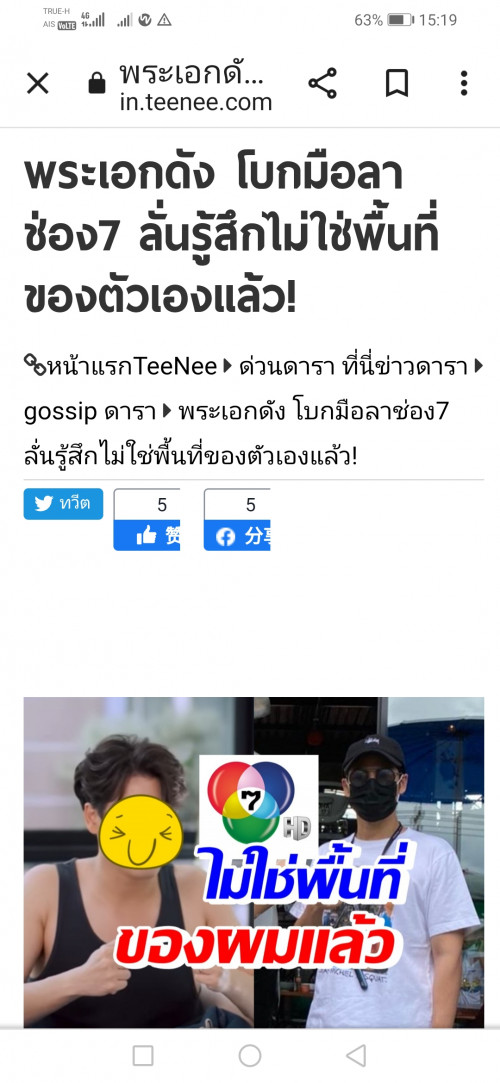
Task: Tap the Android recent apps square button
Action: [x=143, y=1055]
